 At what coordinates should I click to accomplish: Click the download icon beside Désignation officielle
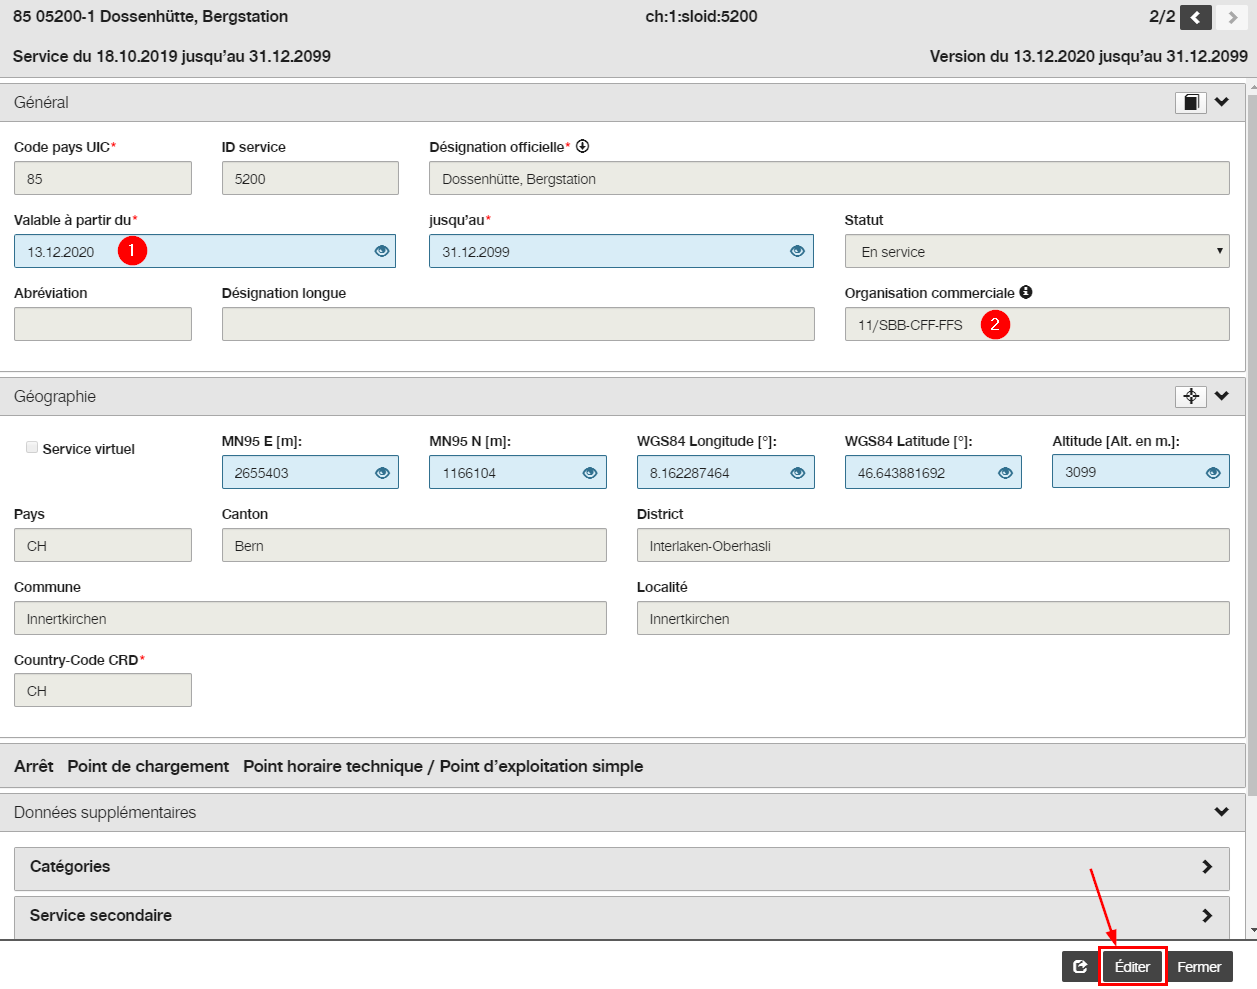582,146
